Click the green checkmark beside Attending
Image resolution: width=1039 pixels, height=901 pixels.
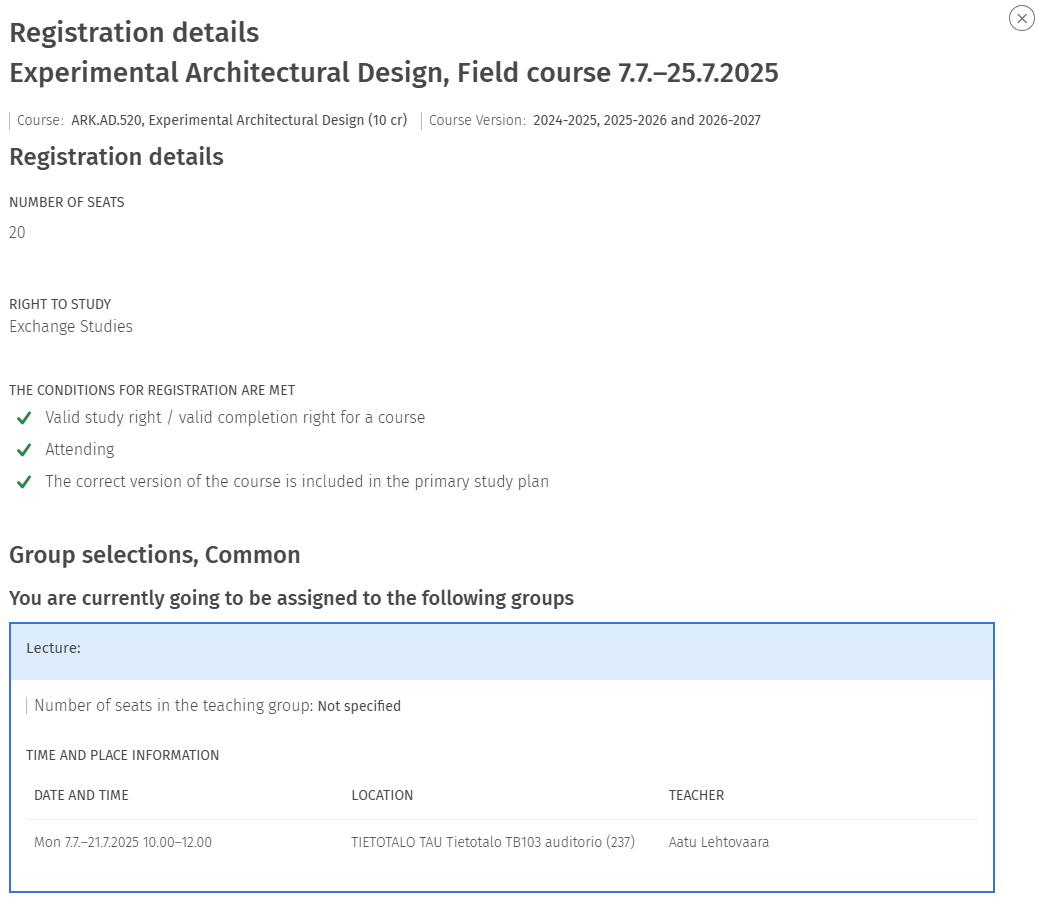point(24,450)
